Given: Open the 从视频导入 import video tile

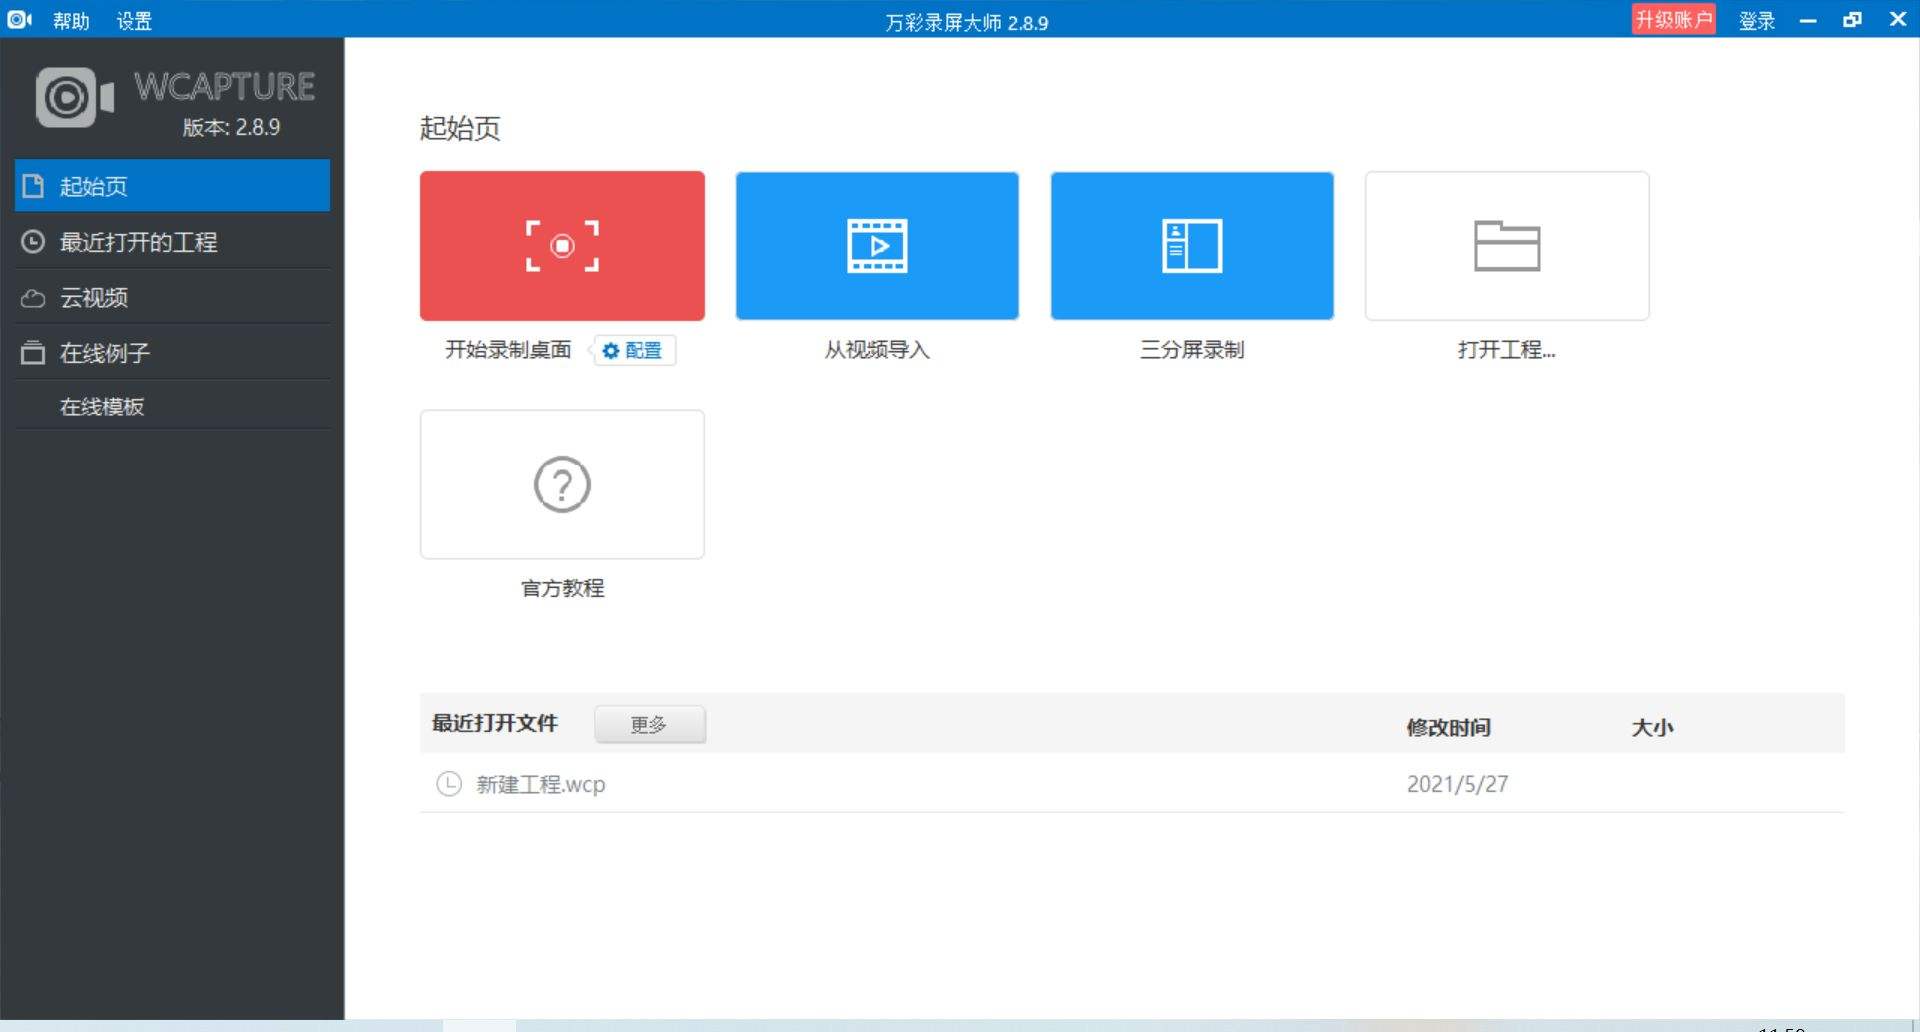Looking at the screenshot, I should pyautogui.click(x=877, y=246).
